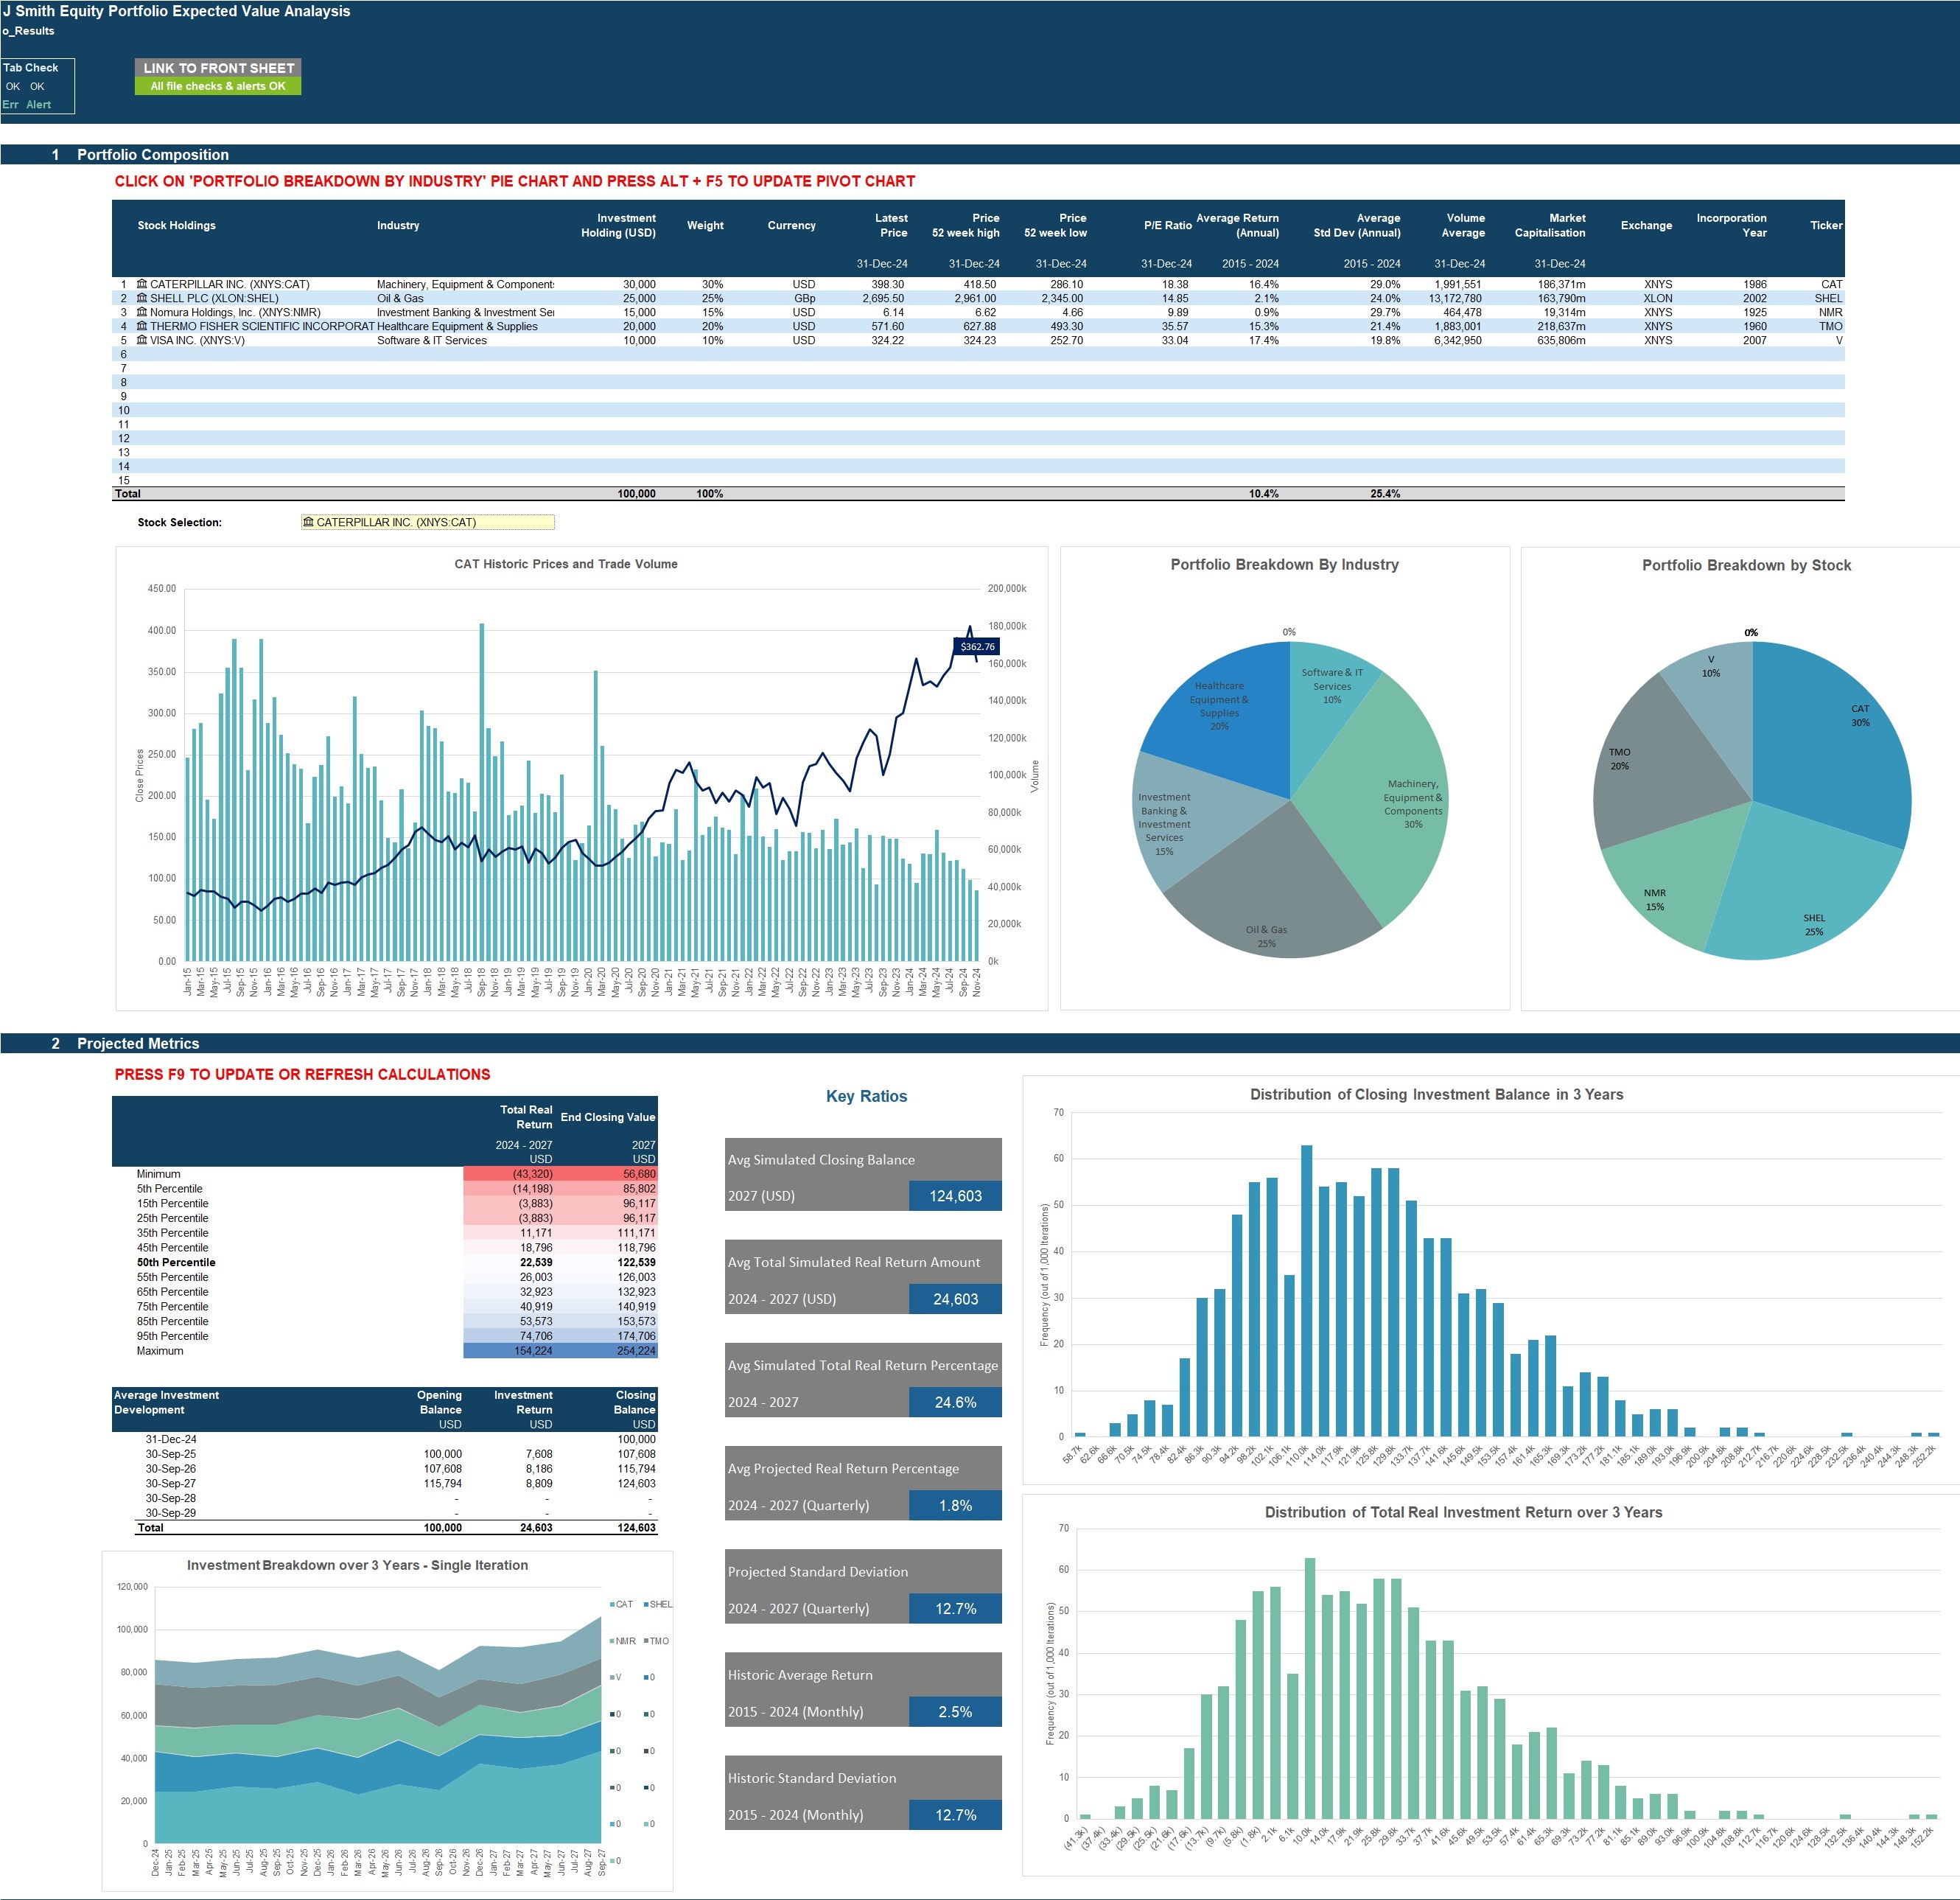Click the 2.5% Historic Average Return value
This screenshot has width=1960, height=1900.
coord(955,1712)
